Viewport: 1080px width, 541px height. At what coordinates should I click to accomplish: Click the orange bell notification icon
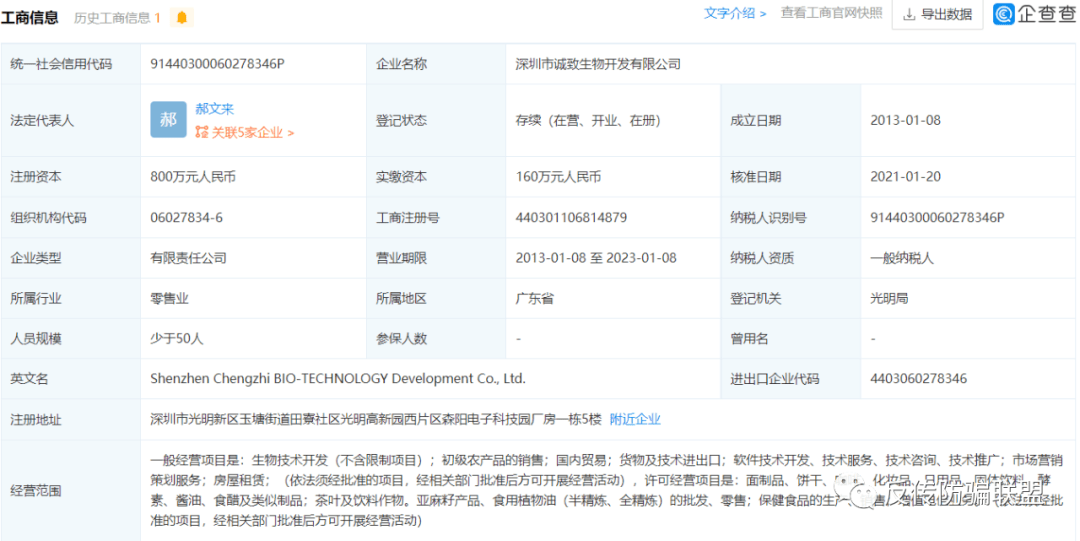[x=181, y=18]
